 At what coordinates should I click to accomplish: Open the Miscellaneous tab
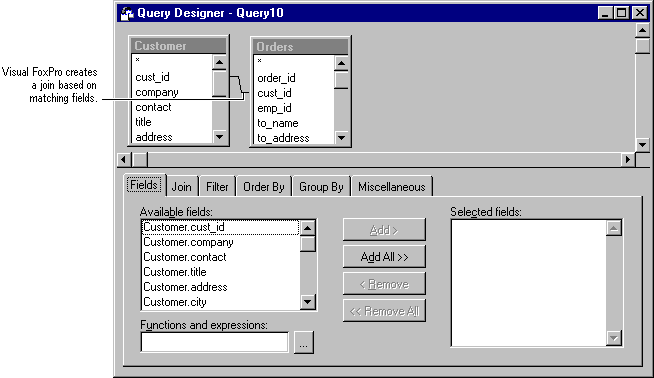[x=392, y=186]
